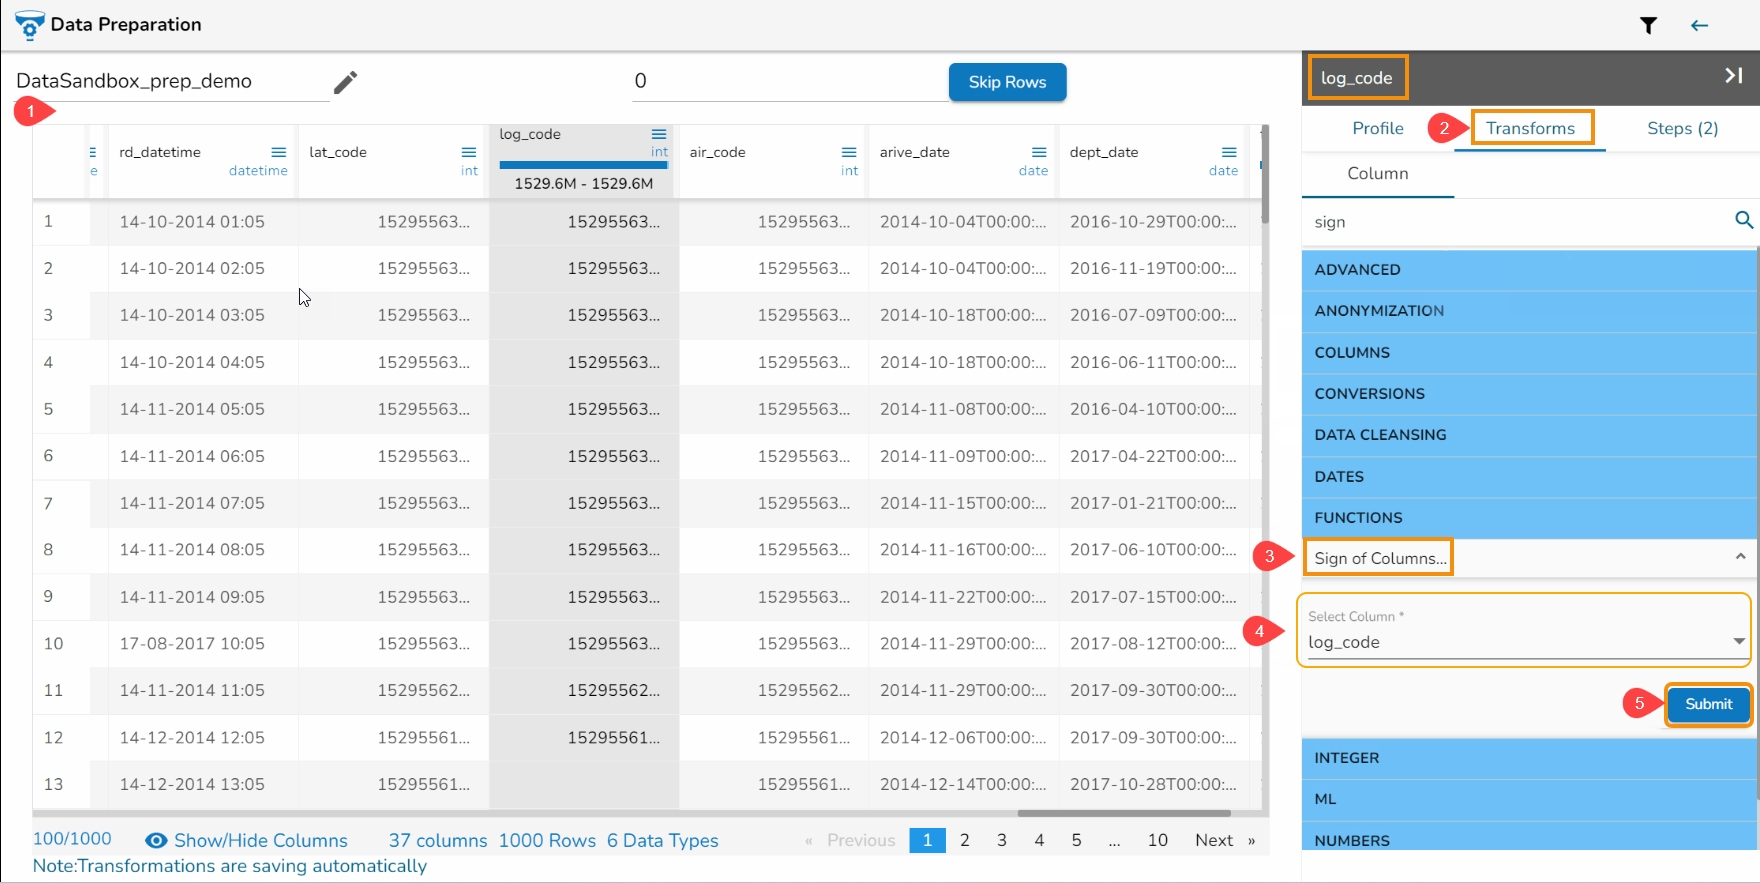Open the arive_date column menu icon
Image resolution: width=1760 pixels, height=883 pixels.
pyautogui.click(x=1039, y=152)
